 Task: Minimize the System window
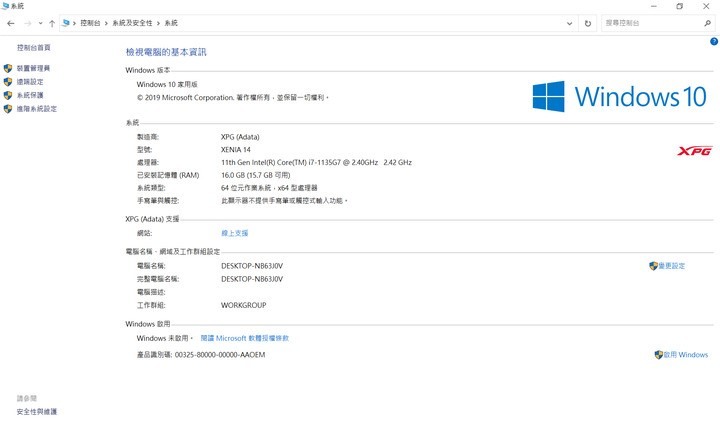pos(654,6)
